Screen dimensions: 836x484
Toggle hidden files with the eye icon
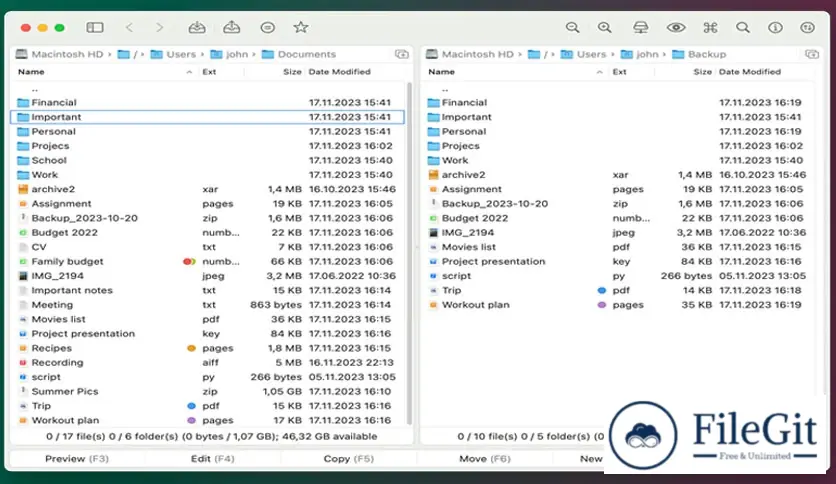tap(676, 27)
